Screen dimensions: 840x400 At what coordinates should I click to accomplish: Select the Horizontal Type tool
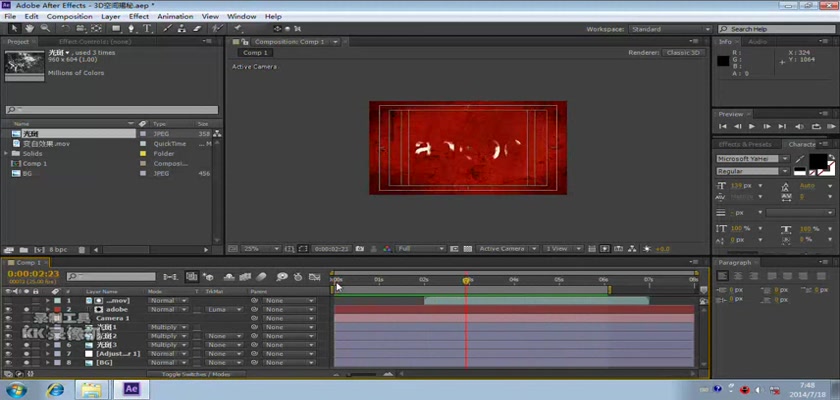point(147,29)
